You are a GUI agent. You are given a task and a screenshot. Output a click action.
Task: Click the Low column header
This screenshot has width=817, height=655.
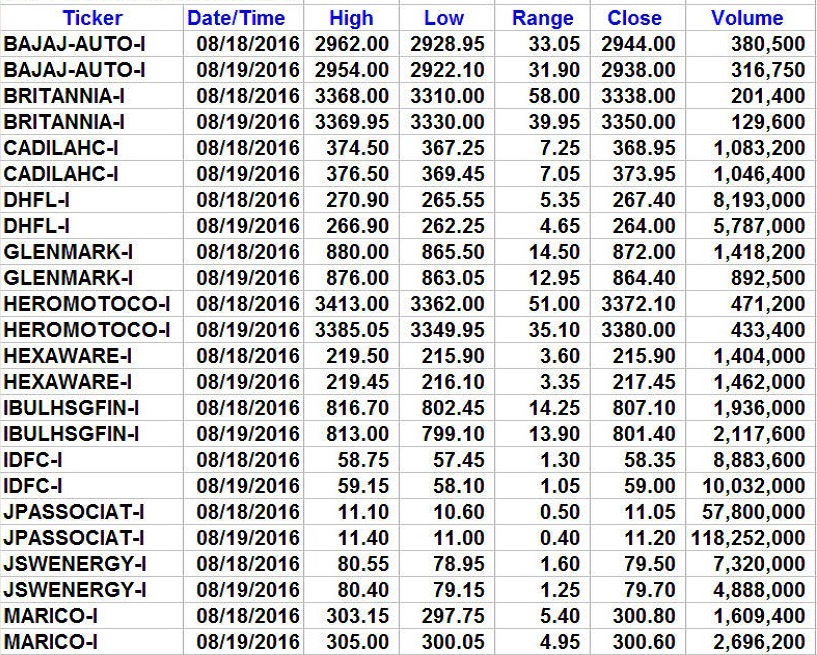(x=444, y=18)
